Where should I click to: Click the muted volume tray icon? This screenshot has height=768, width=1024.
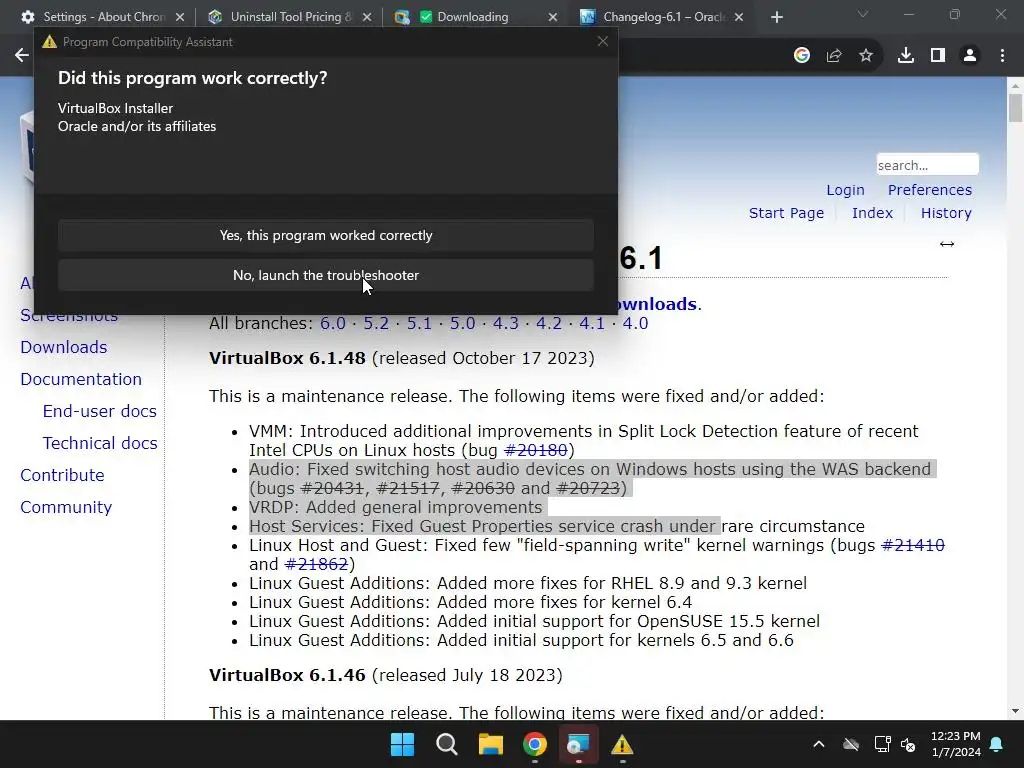908,744
